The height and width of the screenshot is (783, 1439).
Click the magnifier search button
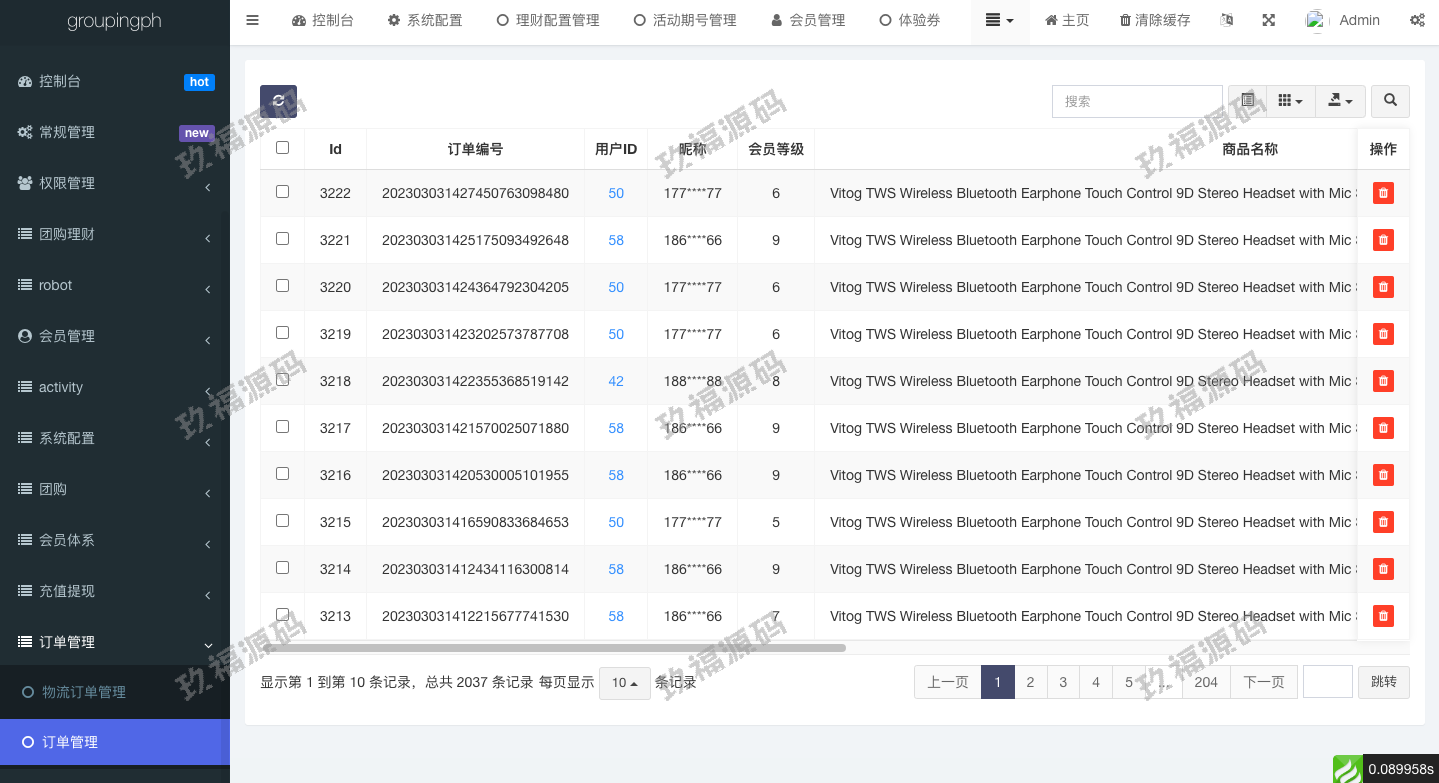pos(1390,101)
